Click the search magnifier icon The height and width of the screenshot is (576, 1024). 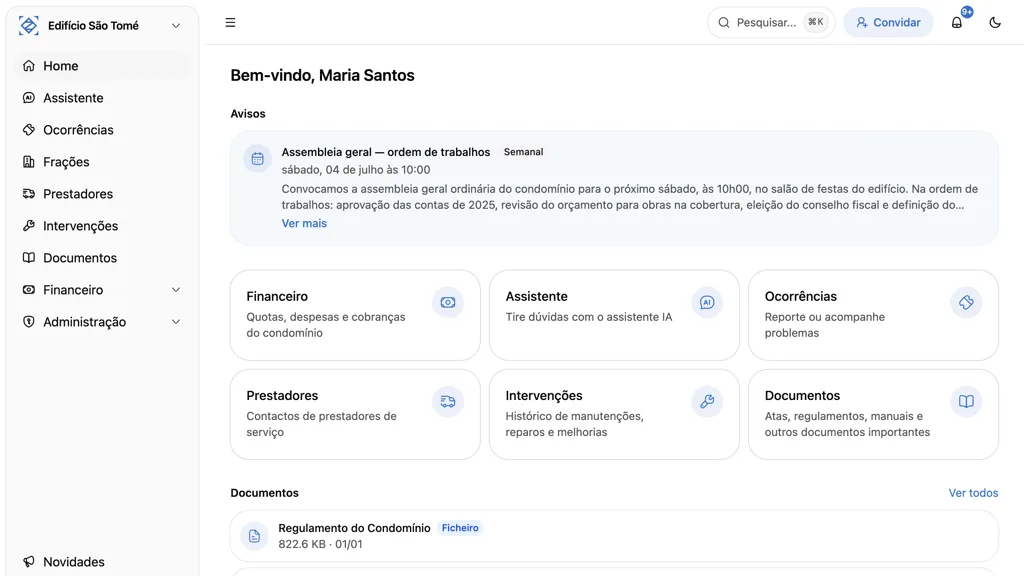[724, 23]
